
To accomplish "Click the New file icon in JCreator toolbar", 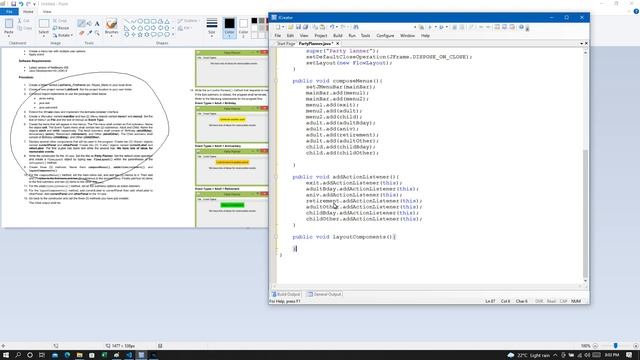I will pyautogui.click(x=278, y=27).
